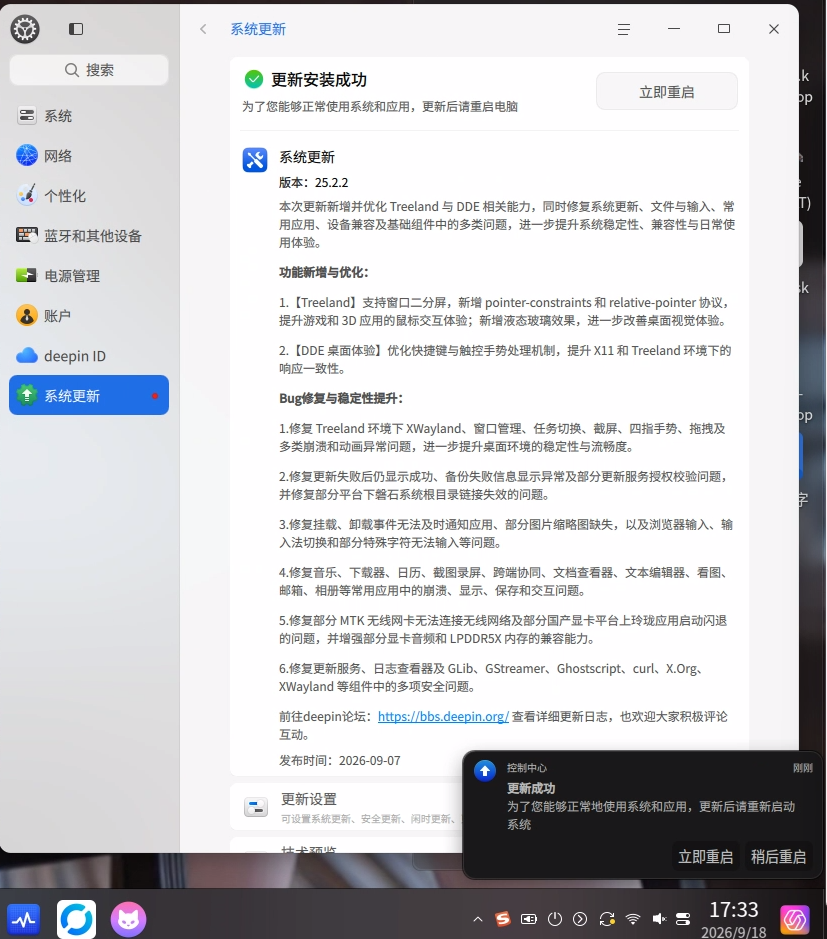Click the notification blue upload icon
The height and width of the screenshot is (939, 827).
485,770
